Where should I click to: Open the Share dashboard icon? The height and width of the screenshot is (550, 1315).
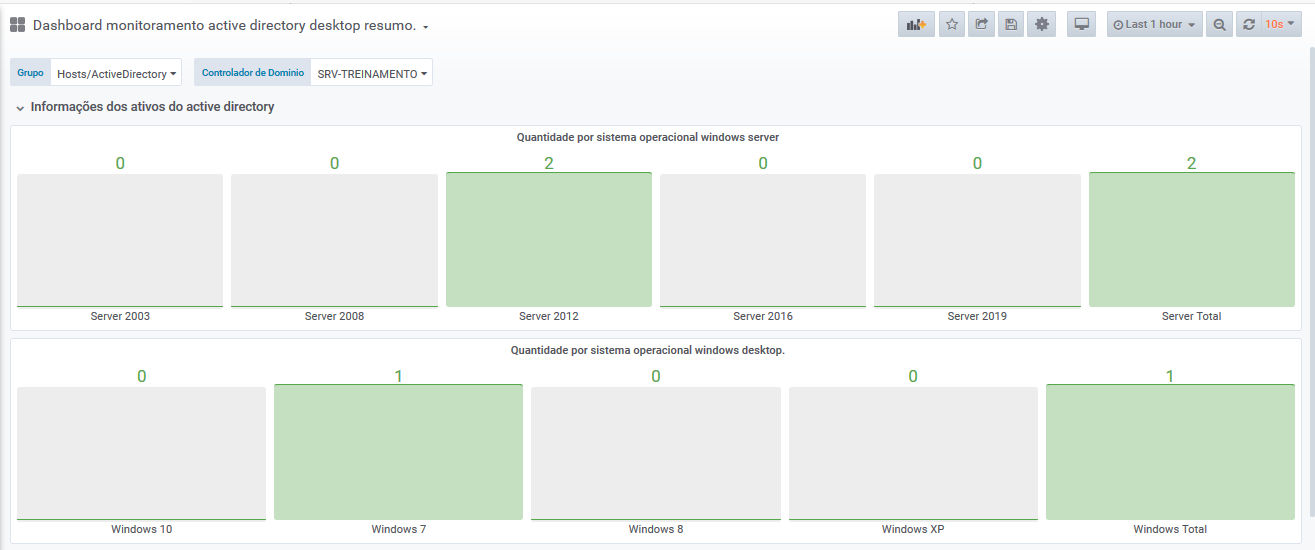(982, 24)
